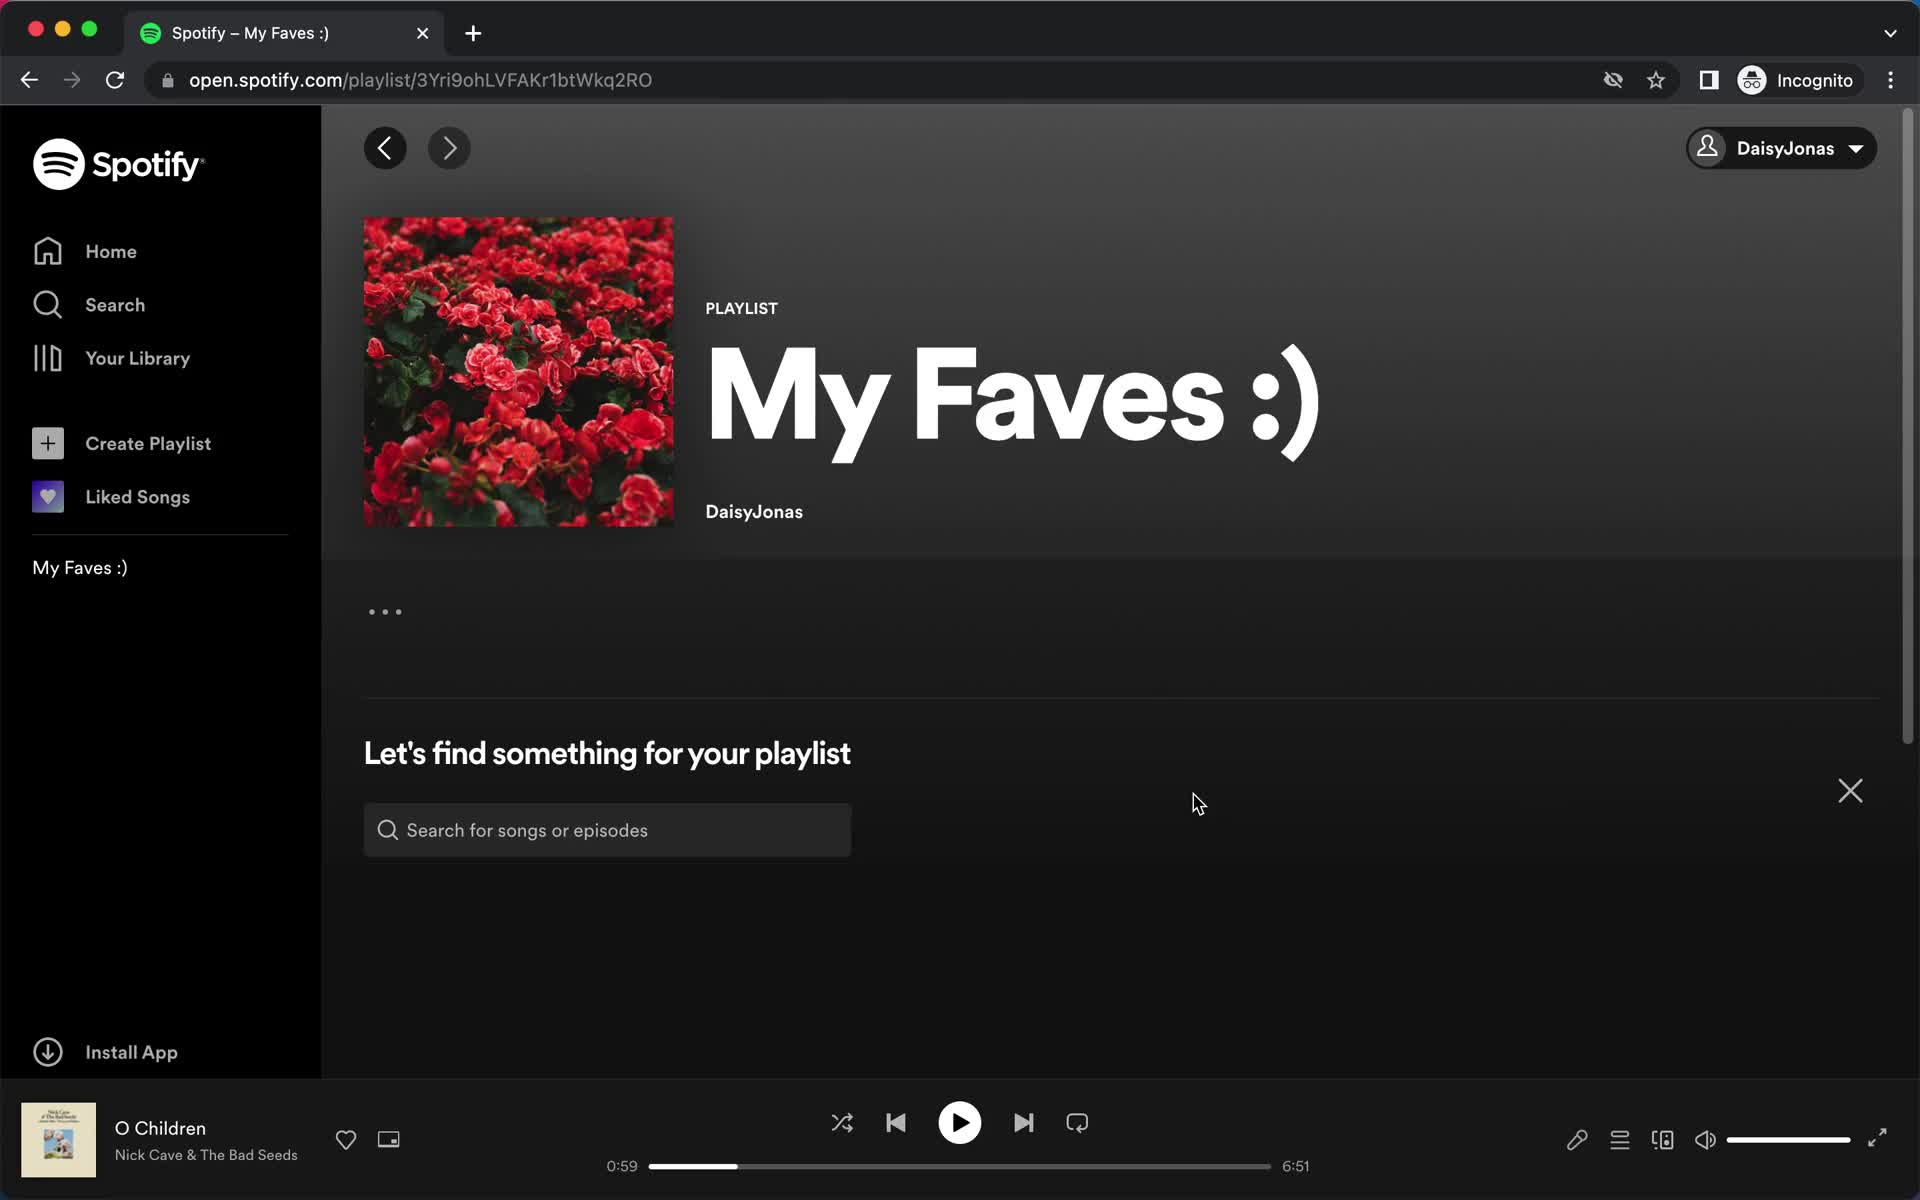
Task: Close the song search suggestion panel
Action: point(1851,789)
